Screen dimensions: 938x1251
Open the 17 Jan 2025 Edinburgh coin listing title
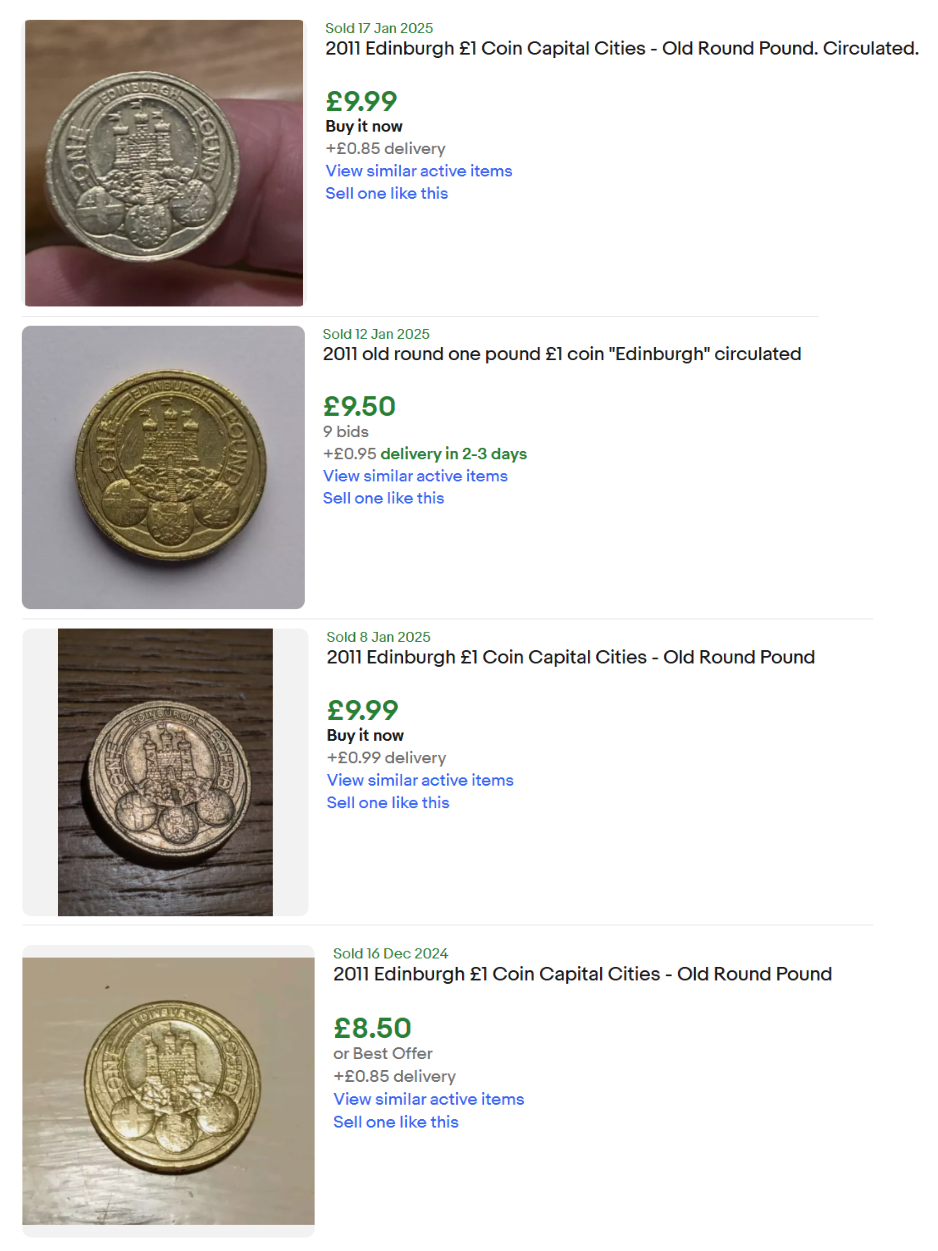pos(620,48)
